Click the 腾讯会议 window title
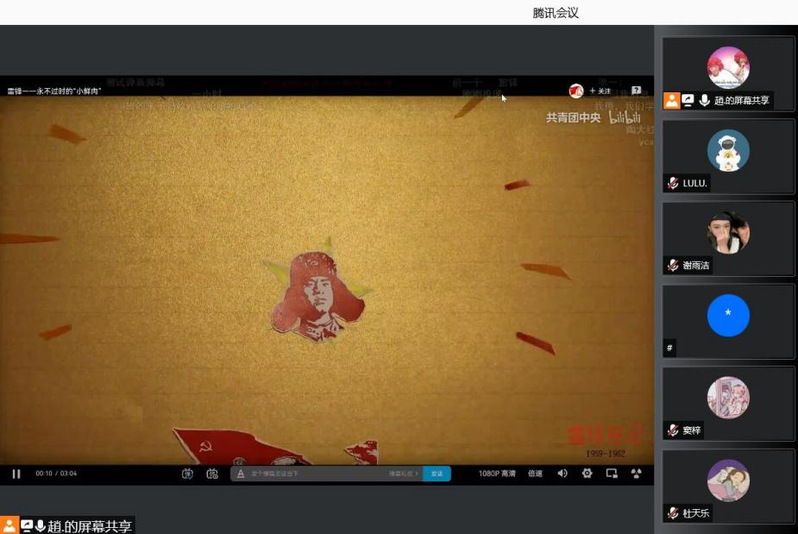 tap(555, 13)
